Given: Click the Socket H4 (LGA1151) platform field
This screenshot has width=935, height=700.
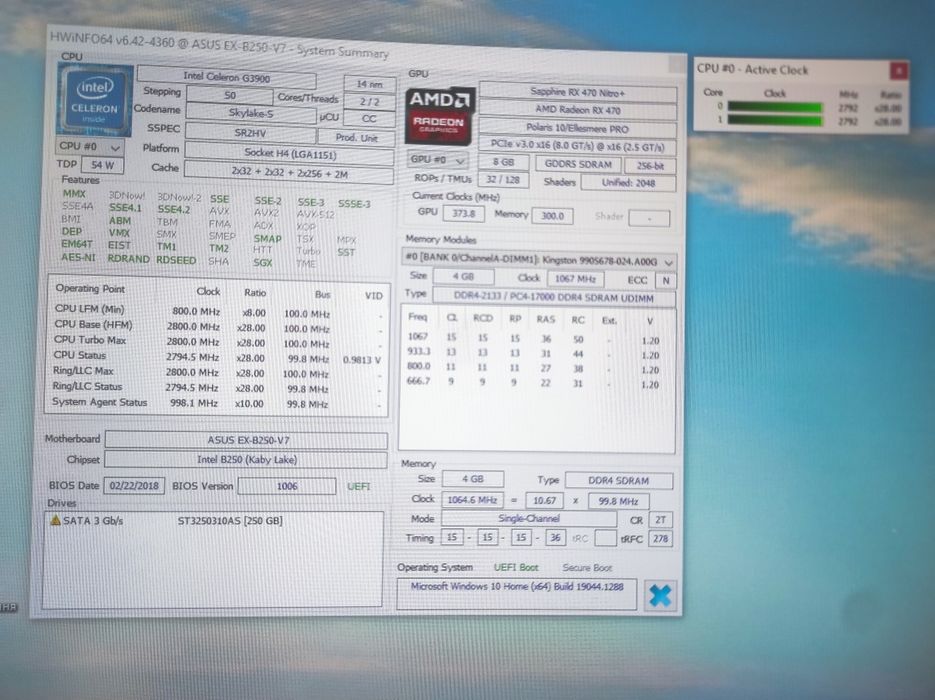Looking at the screenshot, I should (290, 154).
